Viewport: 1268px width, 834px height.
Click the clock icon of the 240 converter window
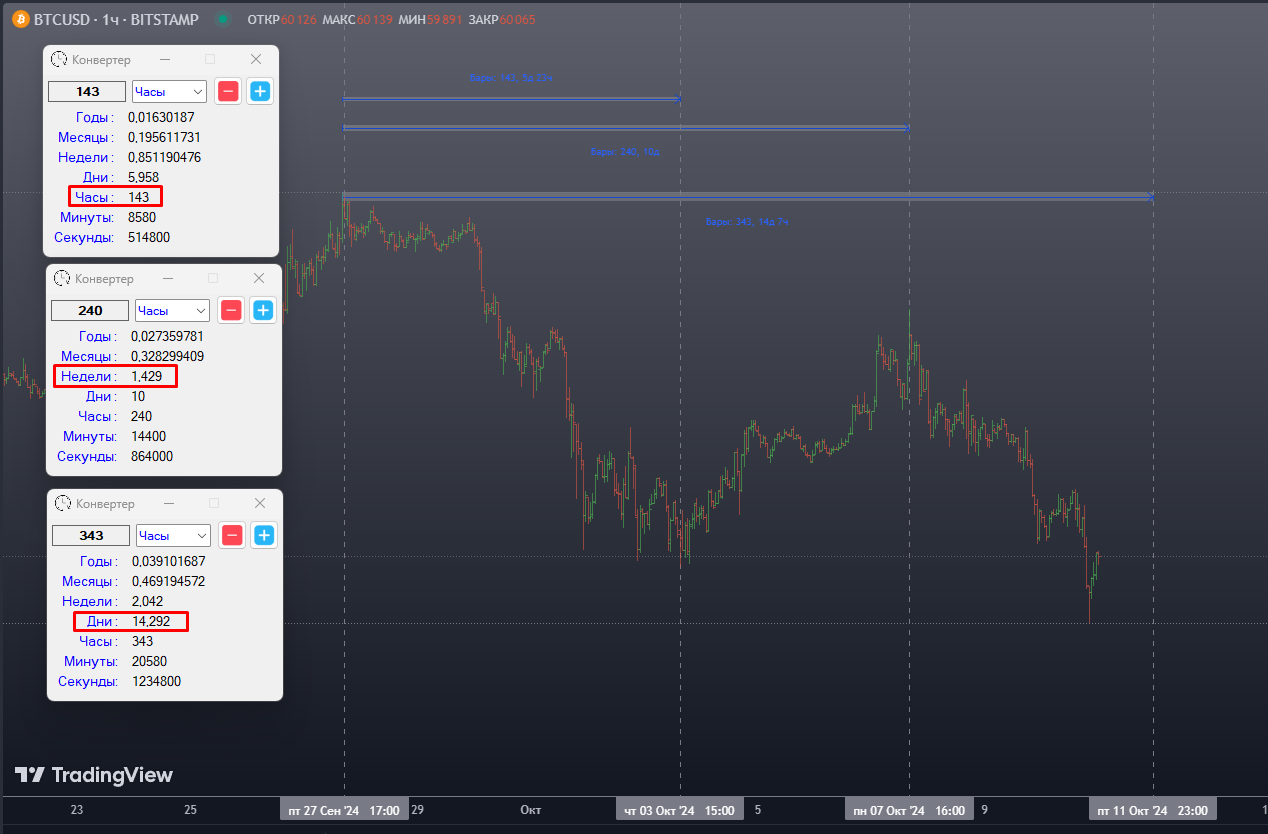[x=62, y=278]
